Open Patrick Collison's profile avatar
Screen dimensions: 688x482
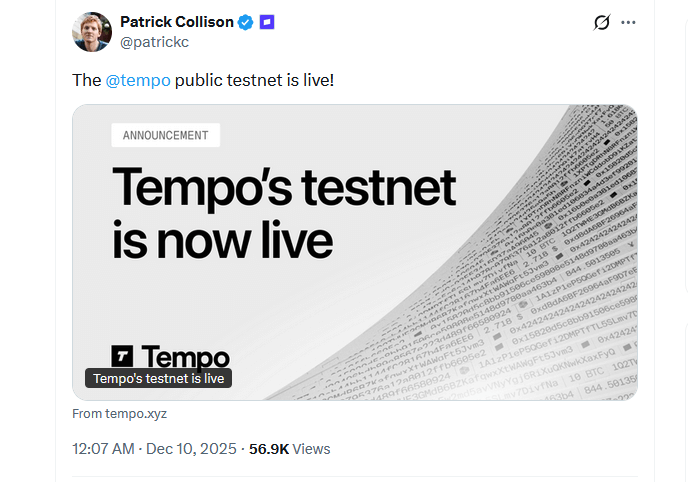[x=91, y=32]
